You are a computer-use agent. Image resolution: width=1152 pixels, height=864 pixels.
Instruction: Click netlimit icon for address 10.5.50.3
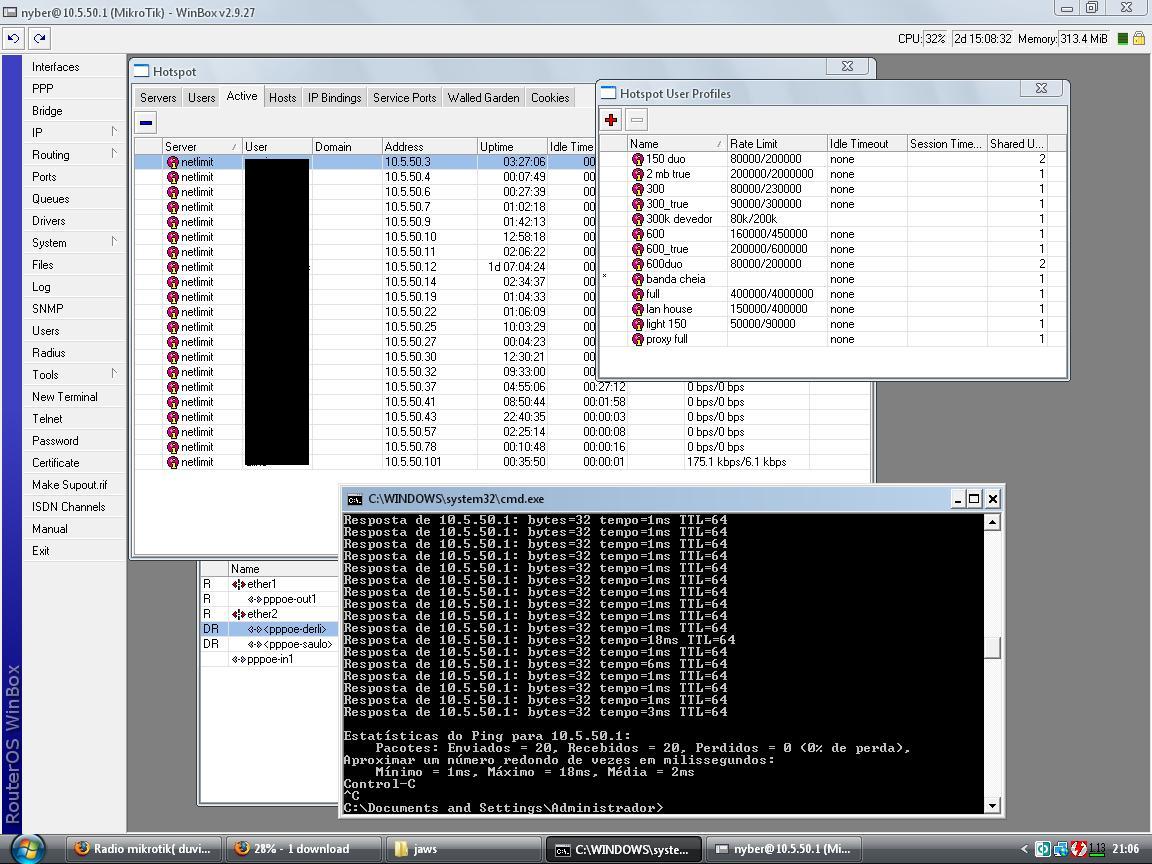click(x=173, y=162)
